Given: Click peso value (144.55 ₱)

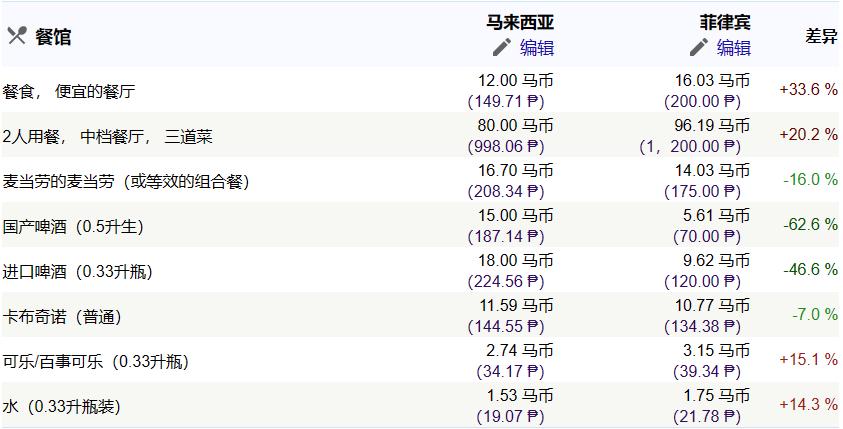Looking at the screenshot, I should (x=506, y=327).
